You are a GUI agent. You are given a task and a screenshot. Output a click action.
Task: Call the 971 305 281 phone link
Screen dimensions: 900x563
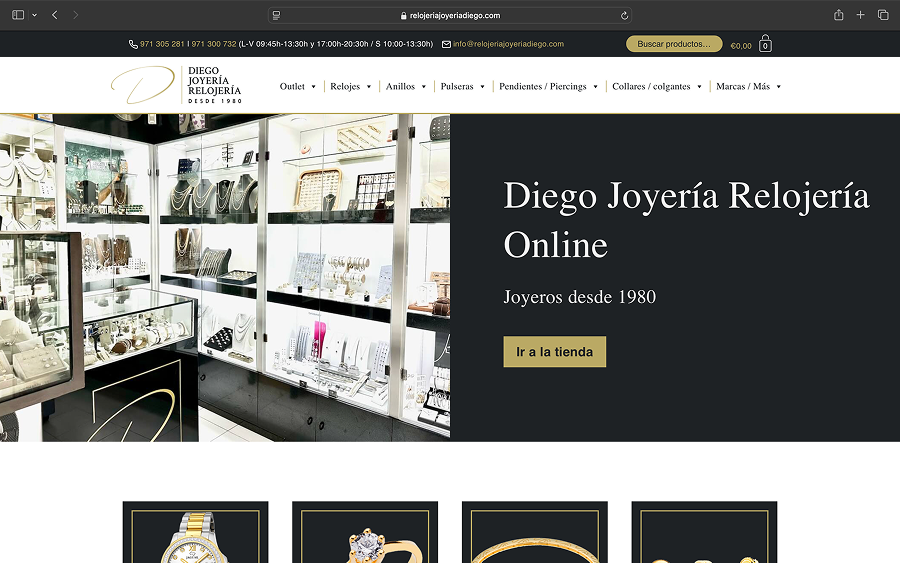click(x=161, y=44)
